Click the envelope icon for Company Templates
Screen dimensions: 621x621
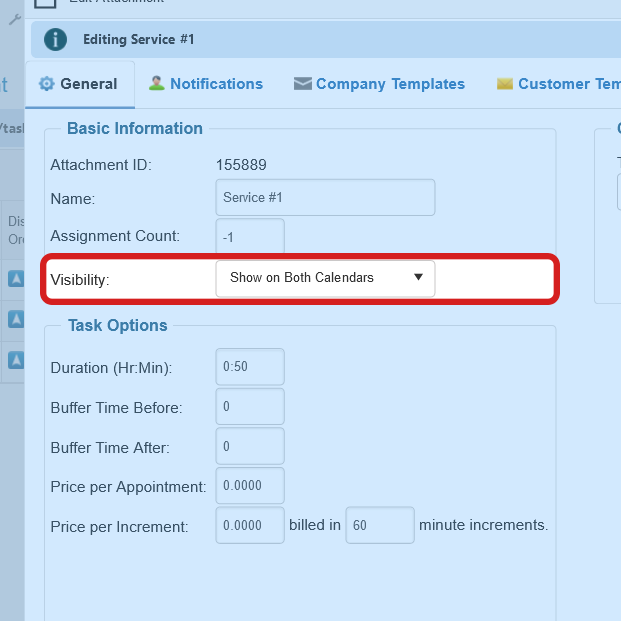point(303,84)
